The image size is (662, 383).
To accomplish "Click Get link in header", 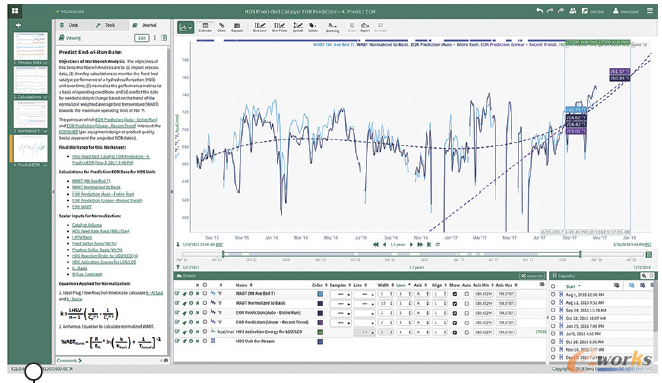I will click(593, 11).
